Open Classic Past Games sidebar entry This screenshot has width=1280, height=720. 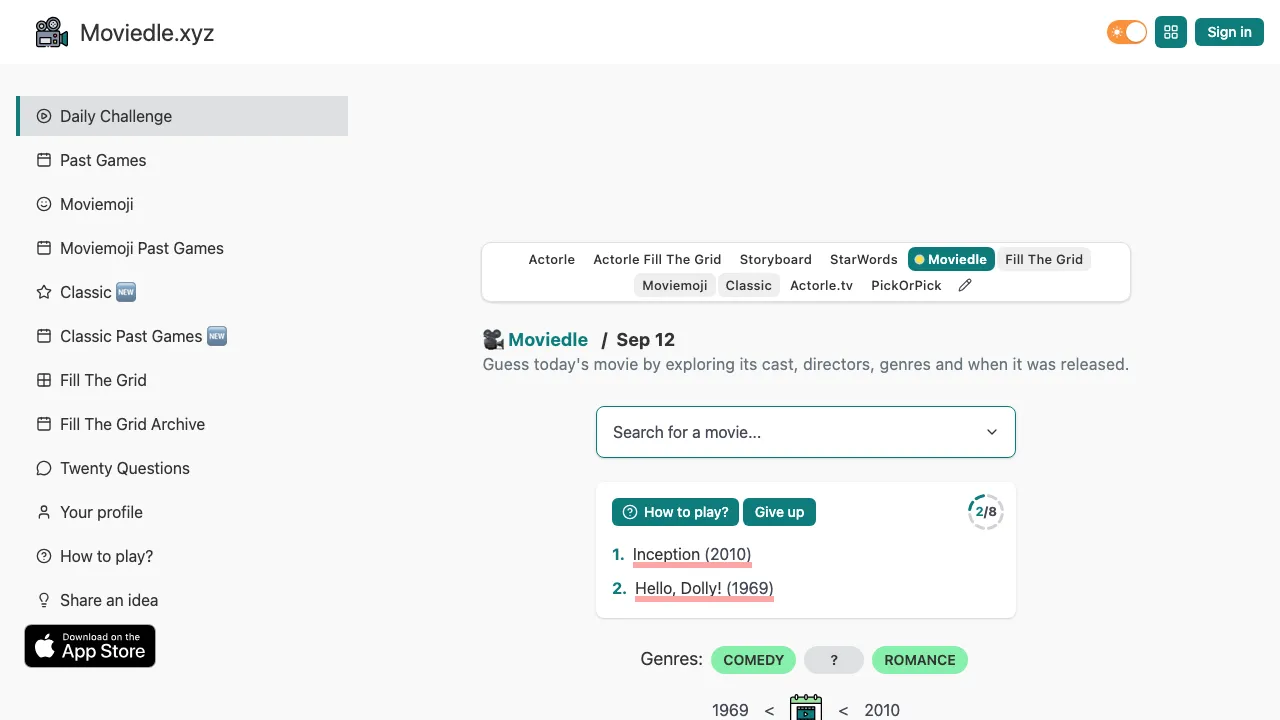182,336
